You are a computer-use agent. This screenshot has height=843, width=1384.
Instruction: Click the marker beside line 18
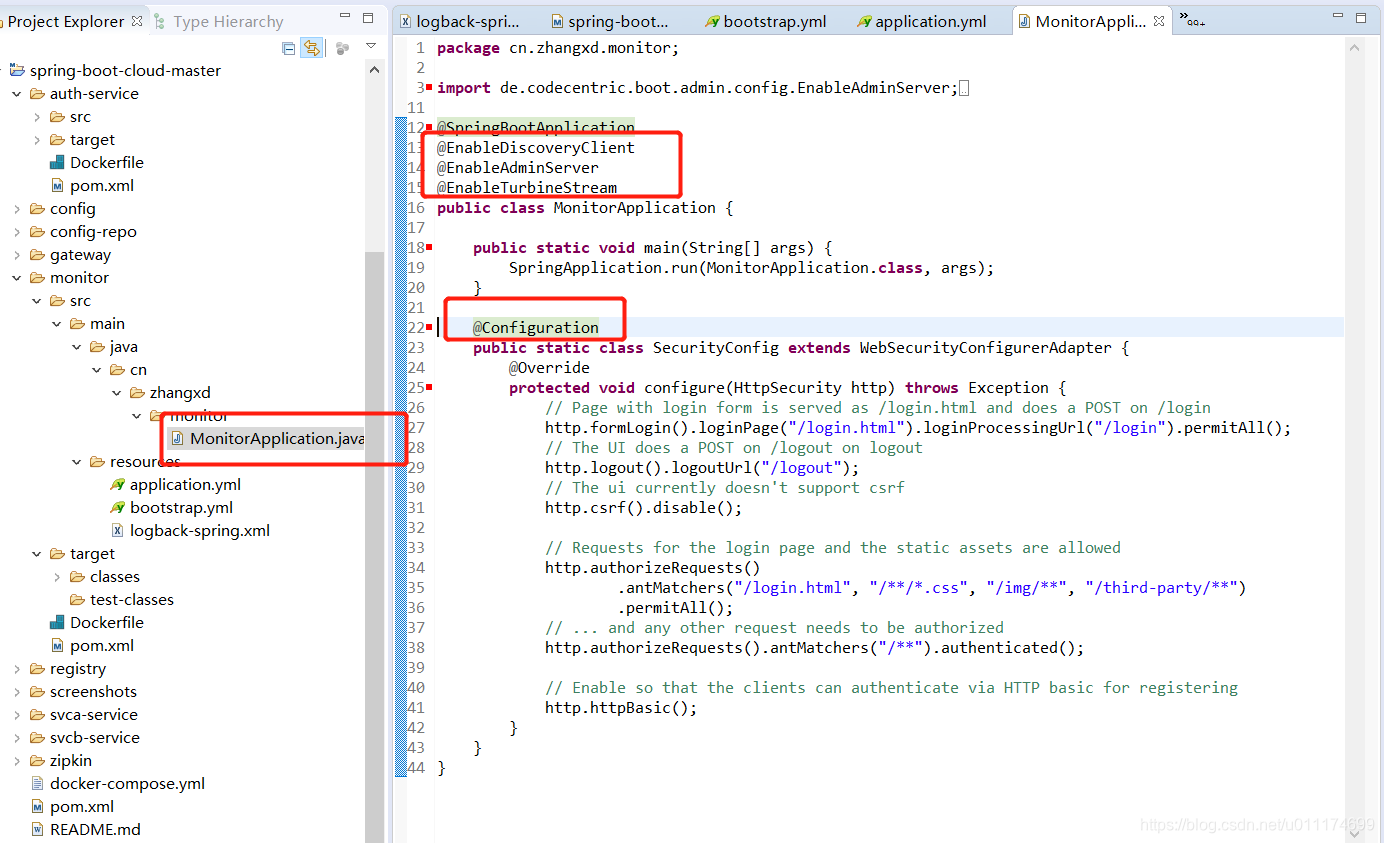(x=429, y=247)
